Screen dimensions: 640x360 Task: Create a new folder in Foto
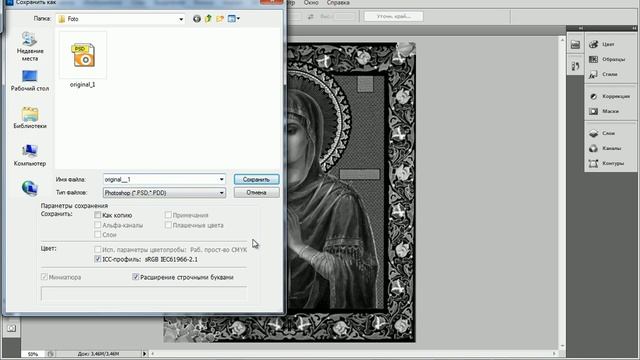click(x=220, y=19)
